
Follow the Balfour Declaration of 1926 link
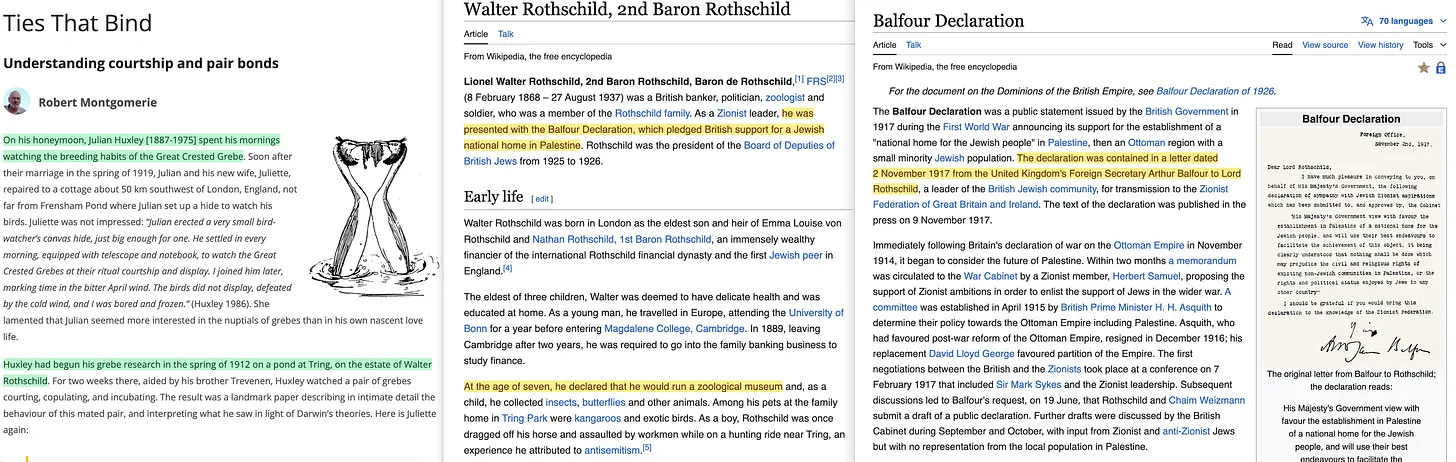[1215, 91]
